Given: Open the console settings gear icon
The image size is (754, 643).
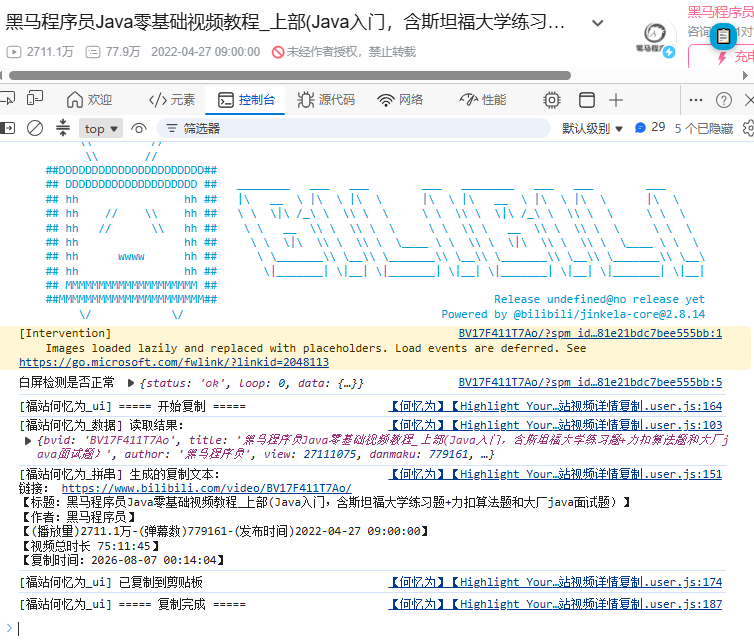Looking at the screenshot, I should point(749,128).
